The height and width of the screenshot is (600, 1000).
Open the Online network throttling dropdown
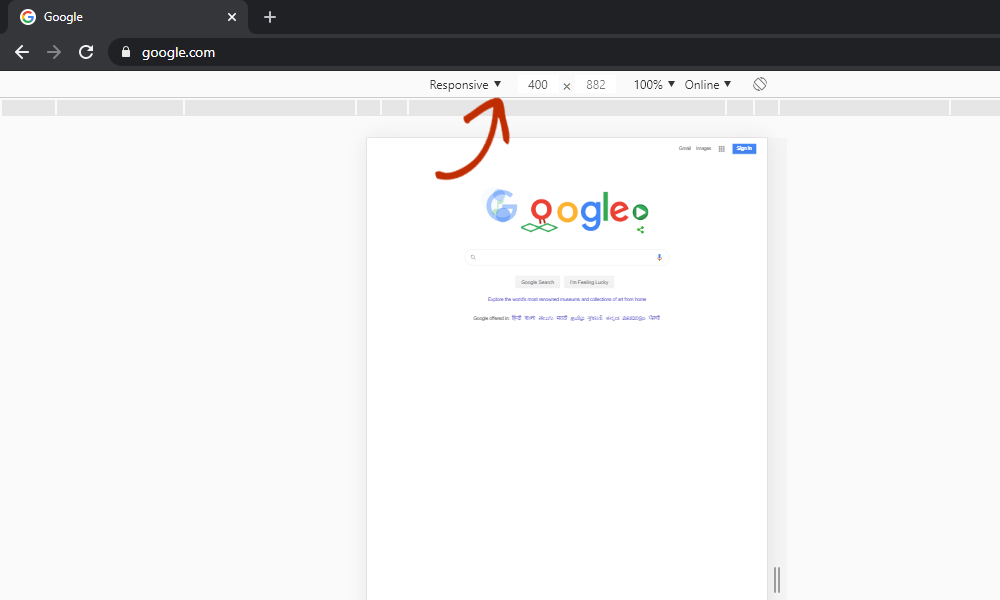pyautogui.click(x=708, y=85)
